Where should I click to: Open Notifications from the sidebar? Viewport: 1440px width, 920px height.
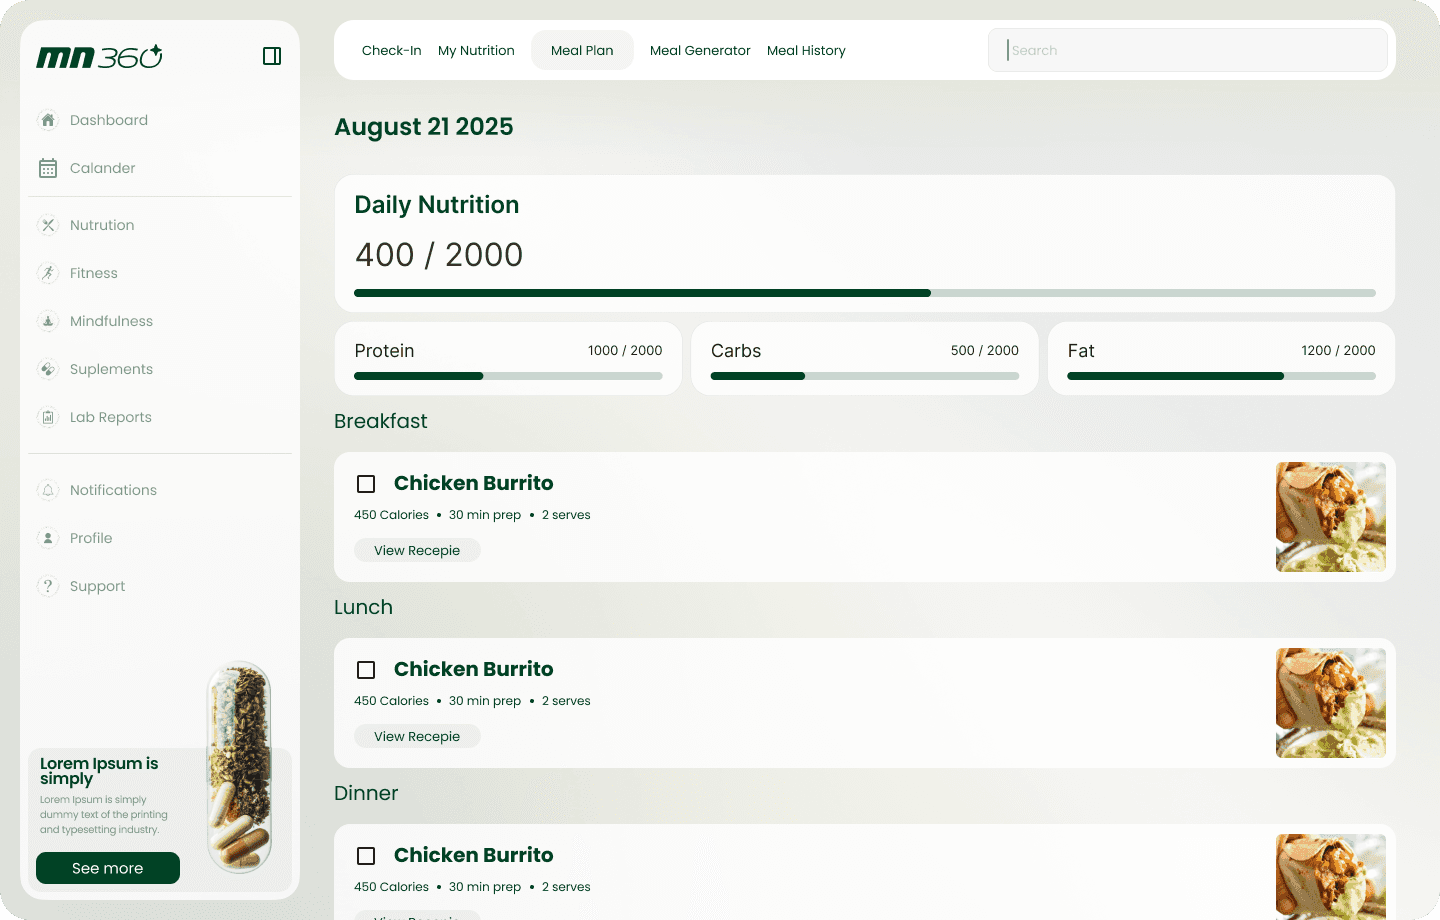(x=113, y=490)
